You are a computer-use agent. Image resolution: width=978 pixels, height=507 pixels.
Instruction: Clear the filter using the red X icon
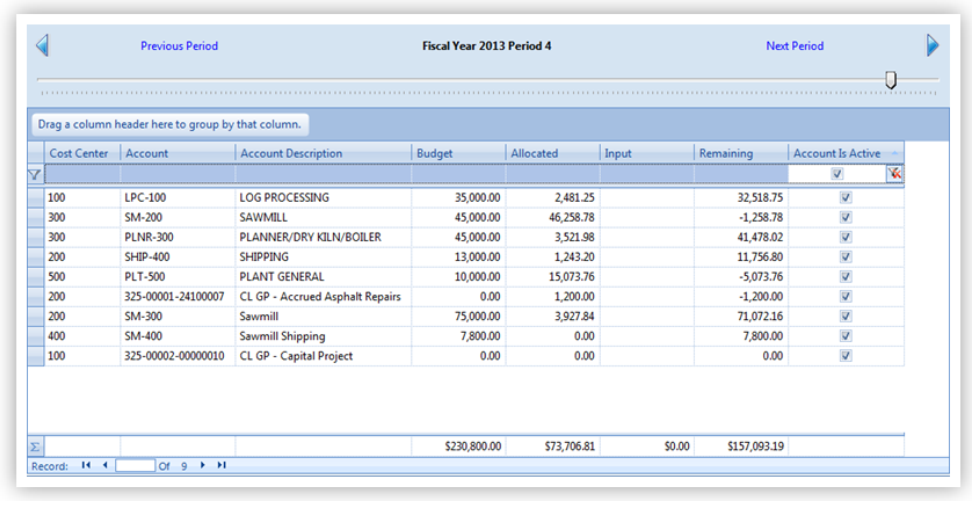[x=894, y=174]
